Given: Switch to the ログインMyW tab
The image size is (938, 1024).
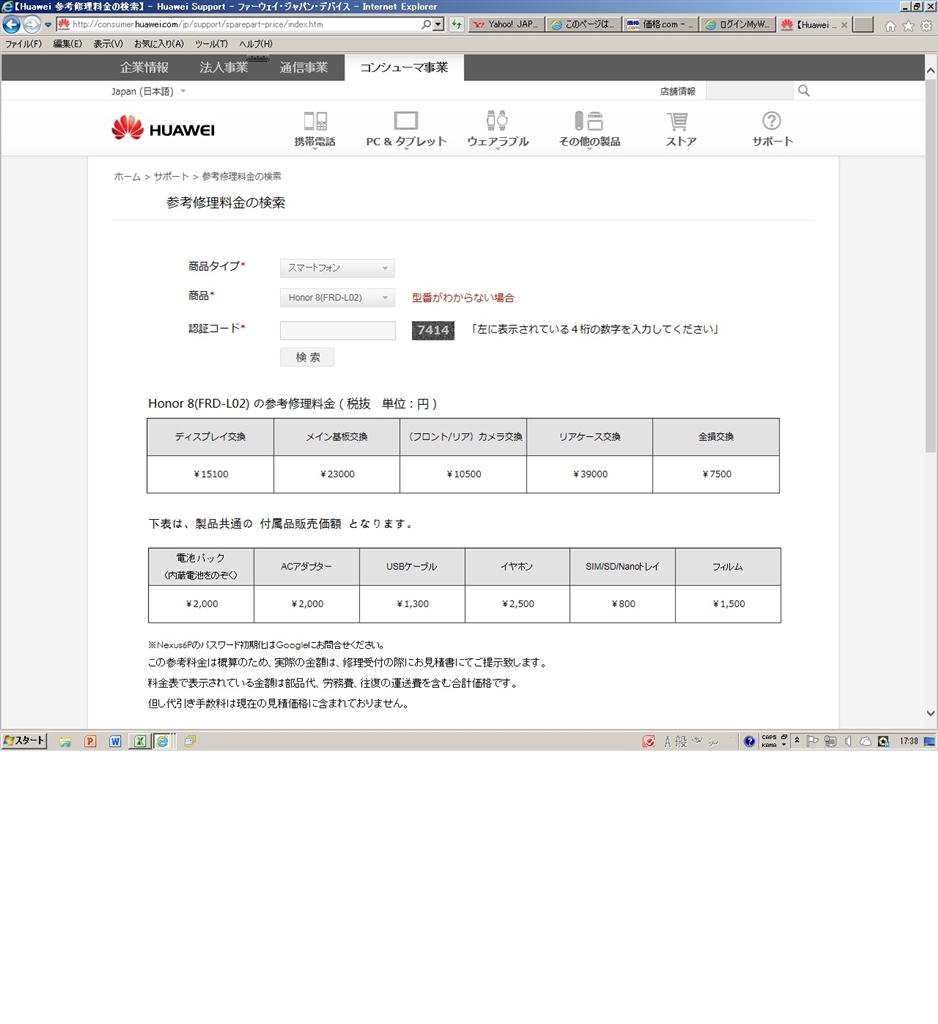Looking at the screenshot, I should click(738, 25).
